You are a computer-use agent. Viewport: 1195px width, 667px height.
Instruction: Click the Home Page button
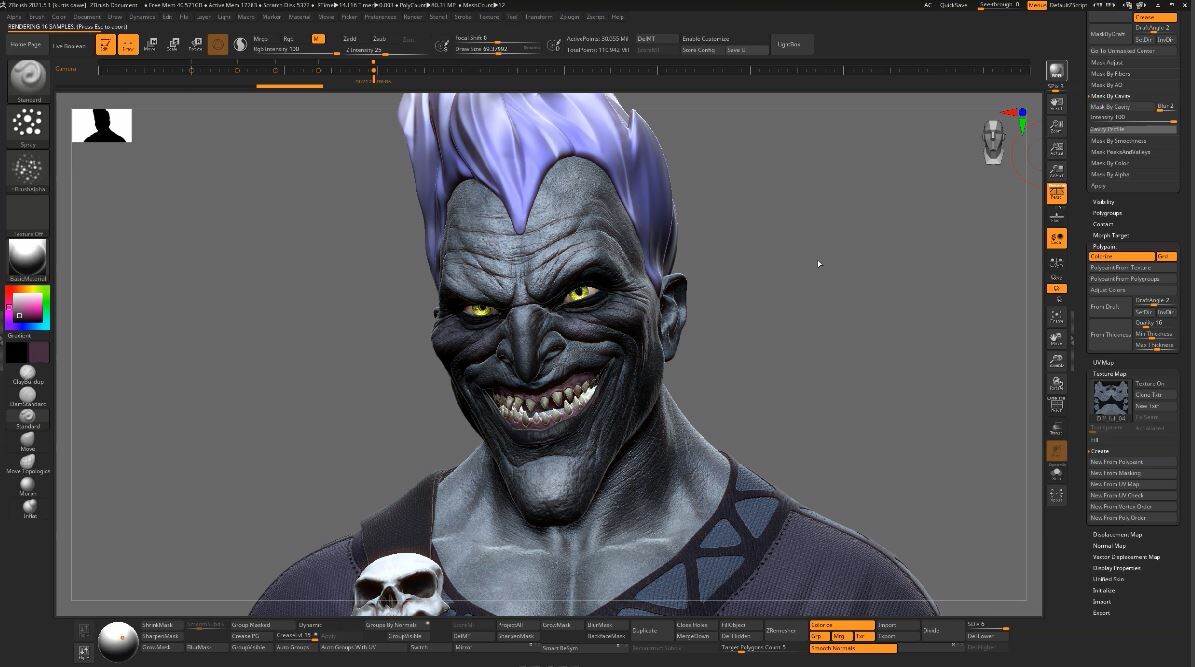point(26,45)
